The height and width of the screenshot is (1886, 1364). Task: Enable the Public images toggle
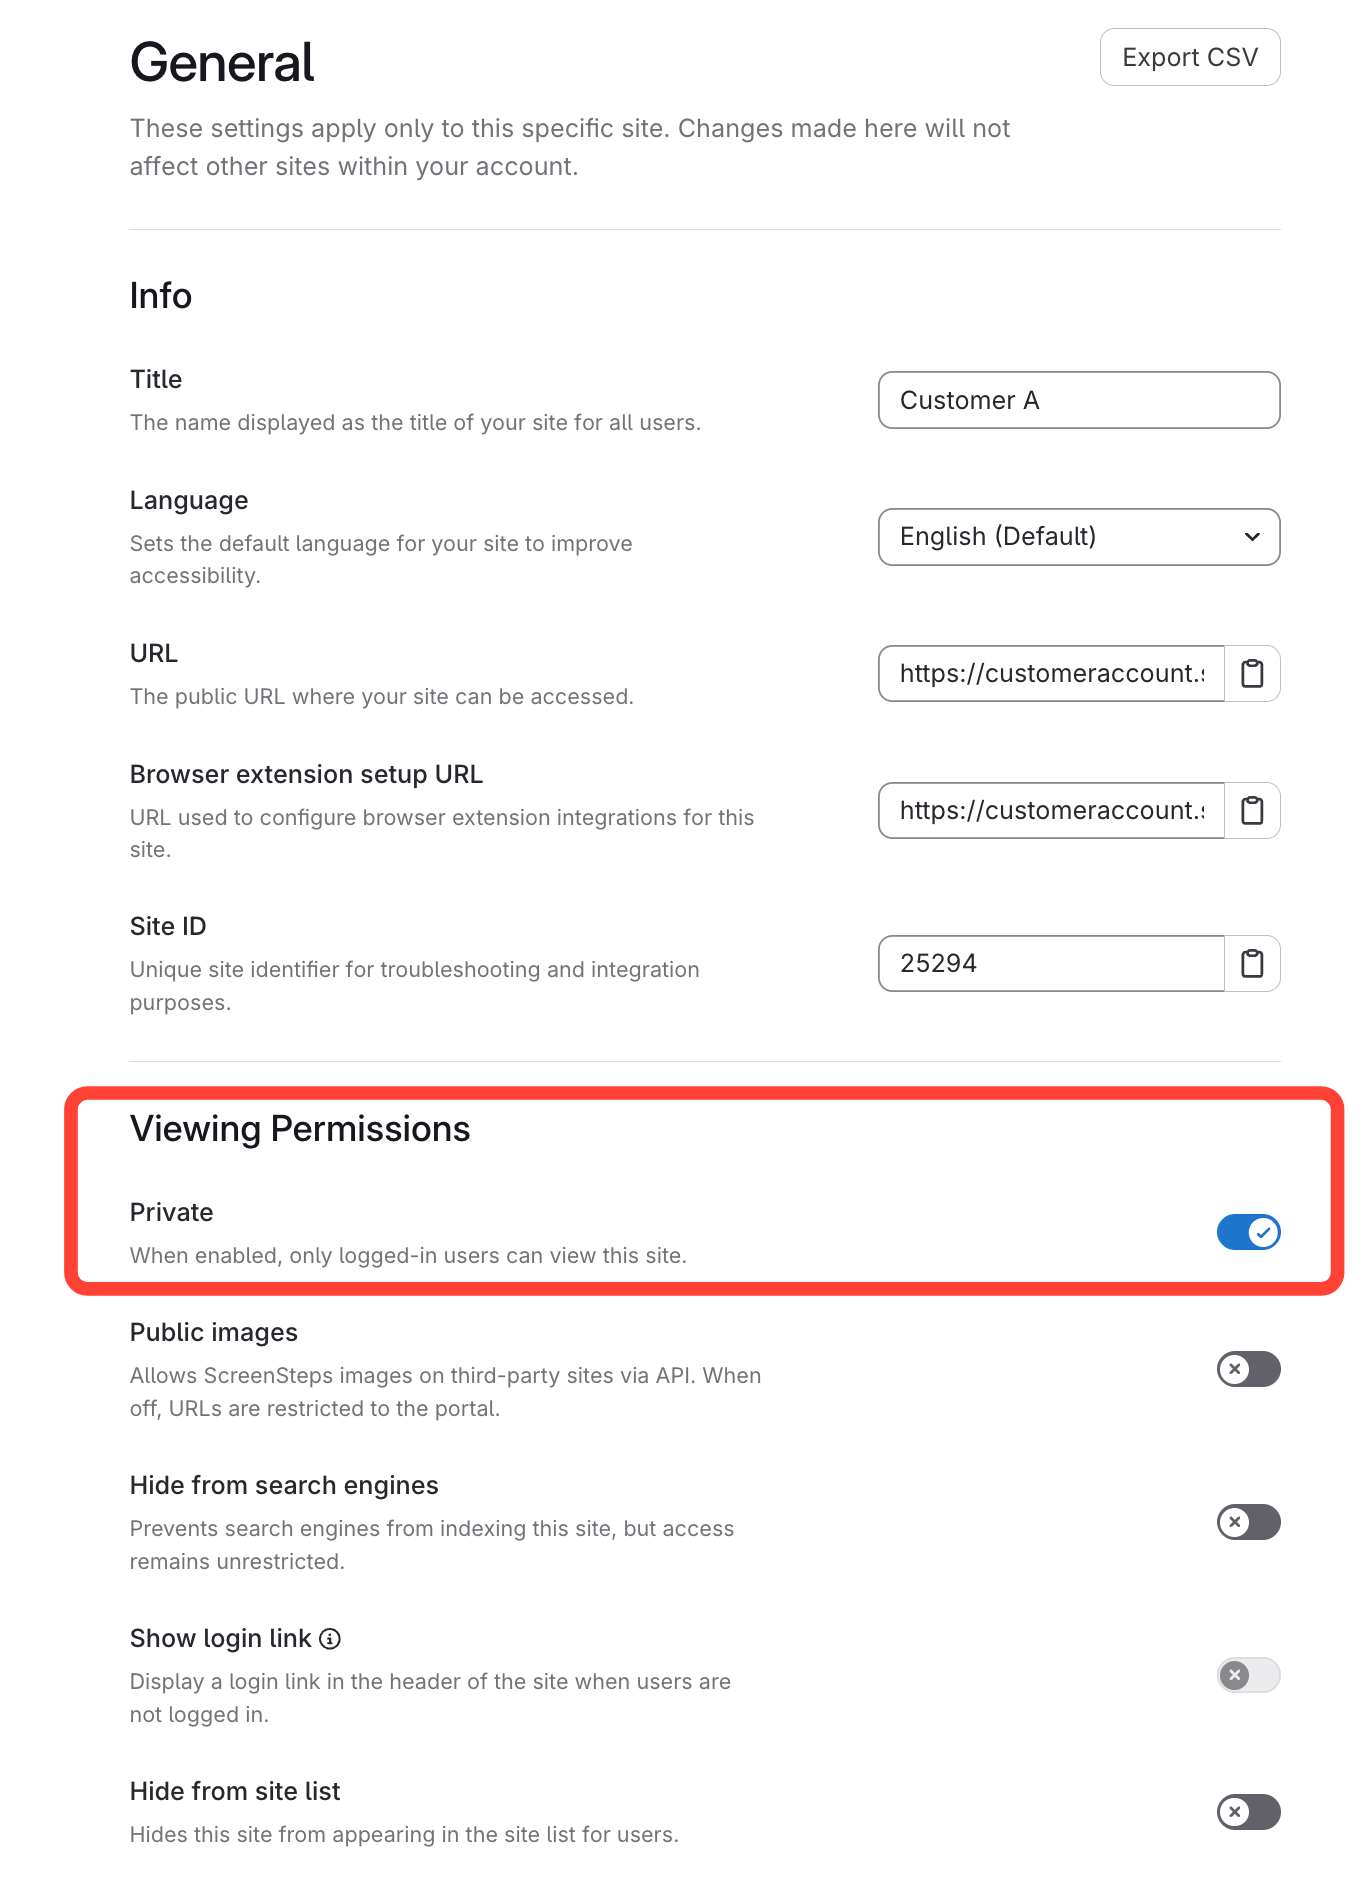tap(1248, 1369)
